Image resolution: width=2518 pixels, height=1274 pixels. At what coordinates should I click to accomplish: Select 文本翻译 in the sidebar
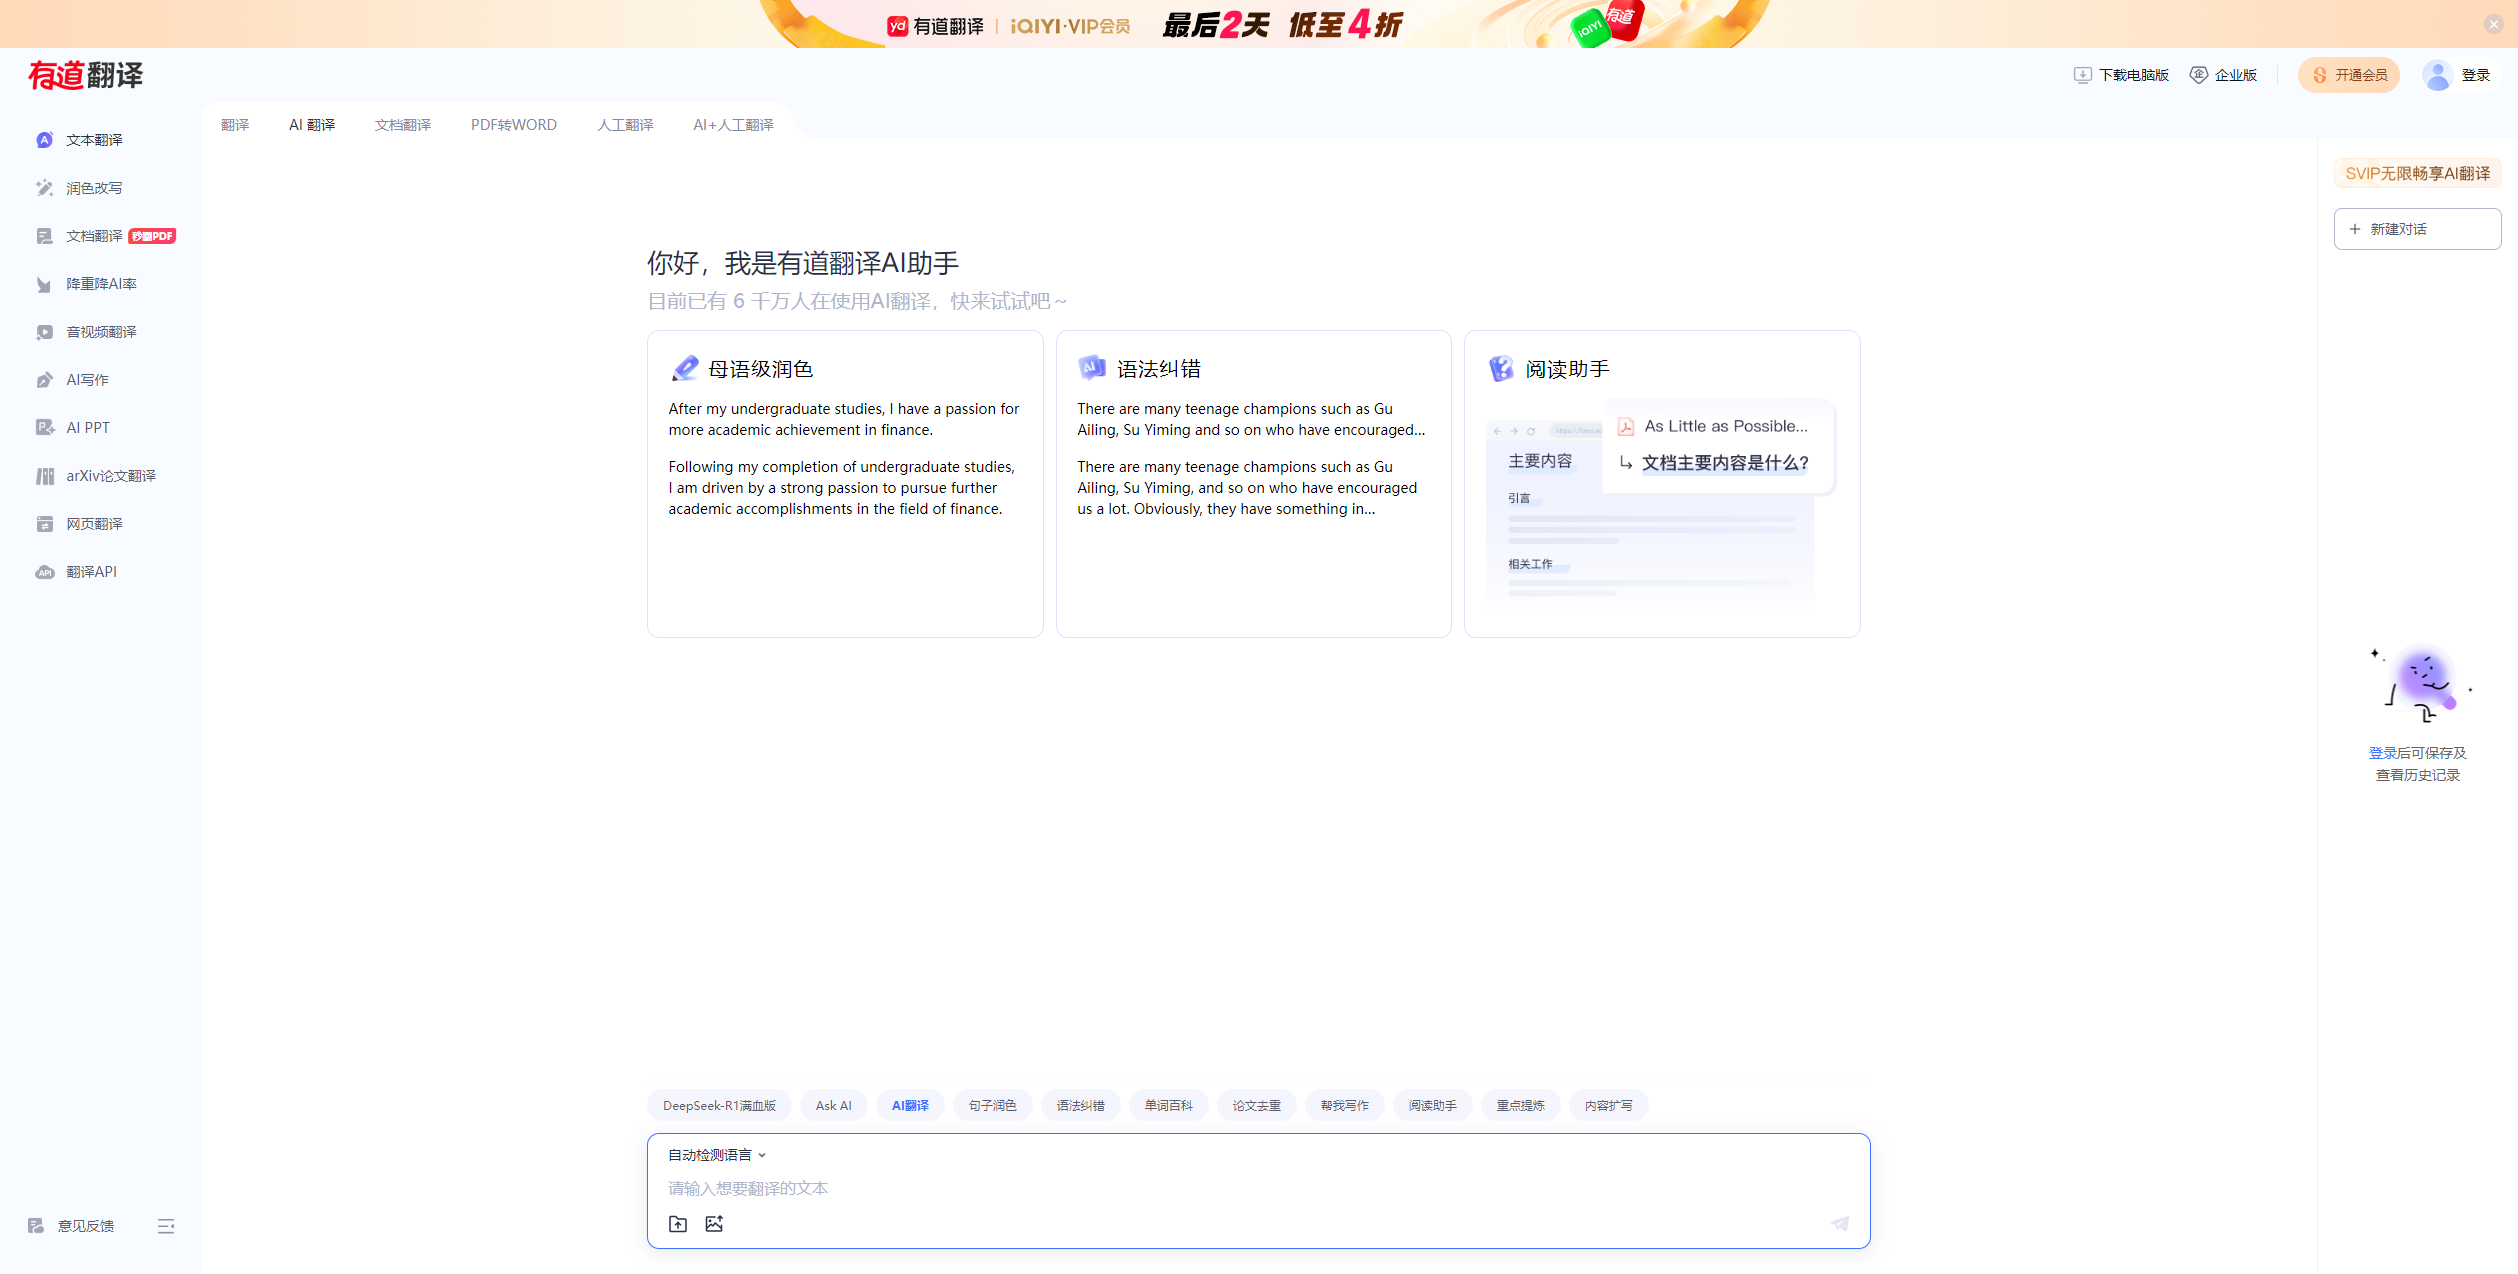(94, 139)
